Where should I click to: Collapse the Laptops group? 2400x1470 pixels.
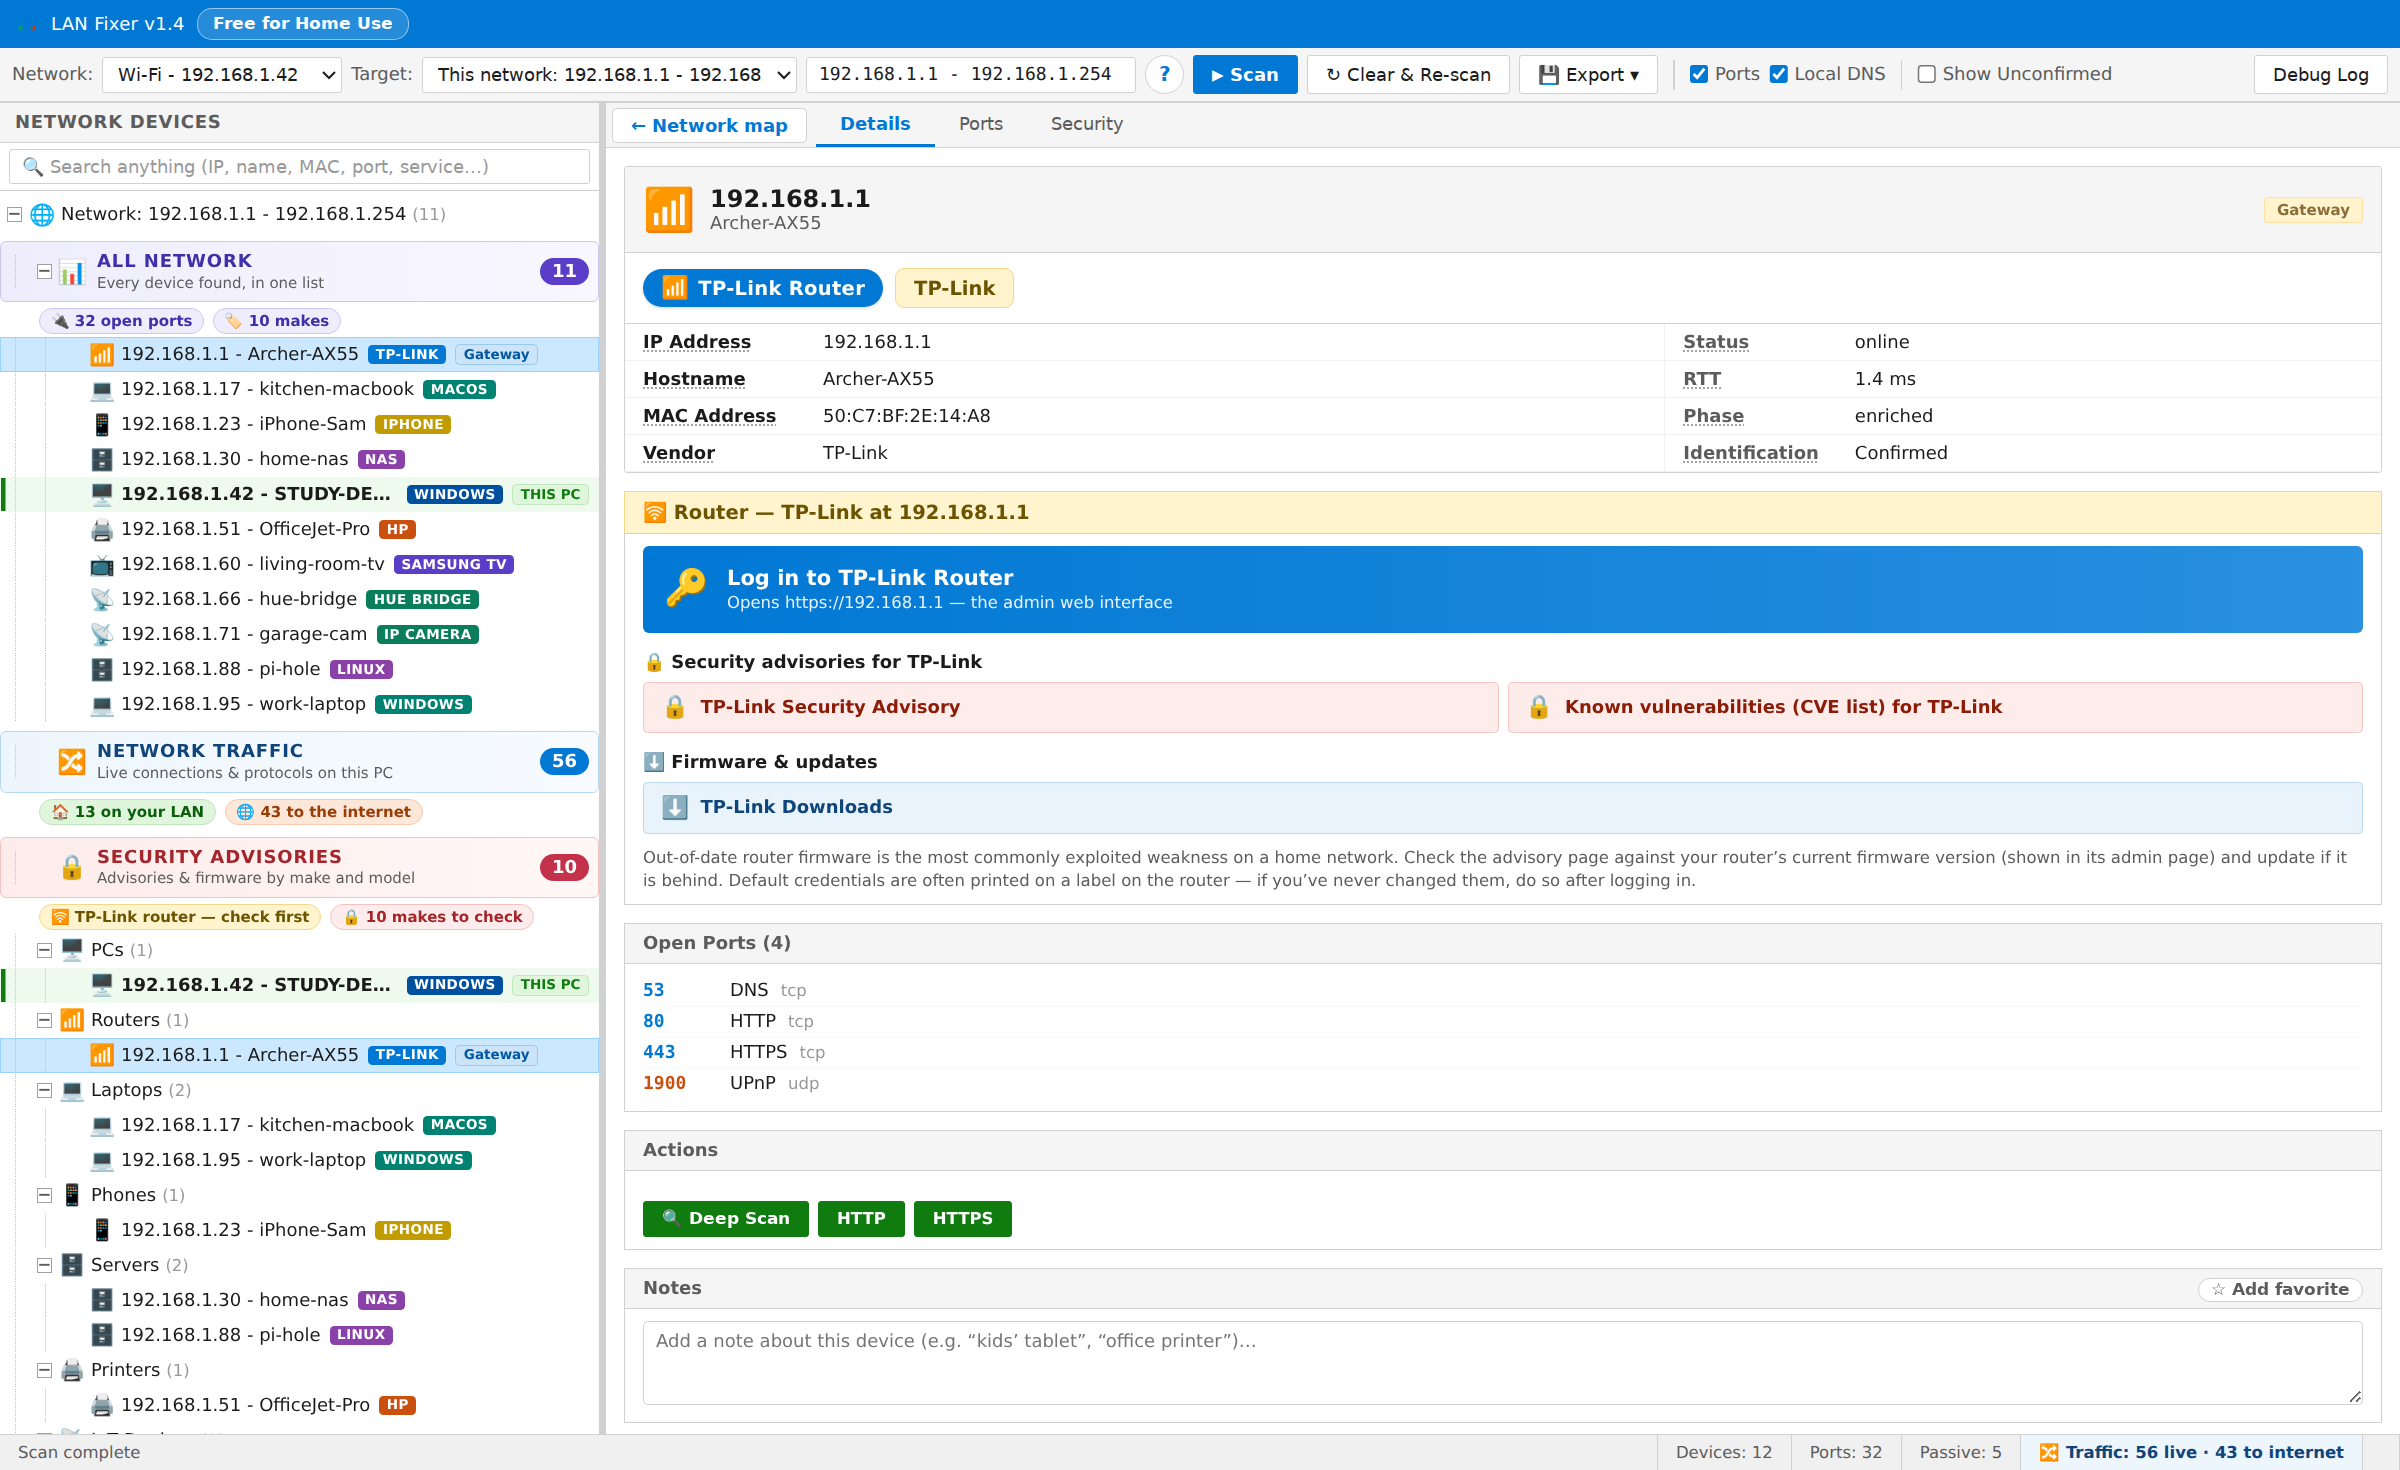click(x=44, y=1090)
